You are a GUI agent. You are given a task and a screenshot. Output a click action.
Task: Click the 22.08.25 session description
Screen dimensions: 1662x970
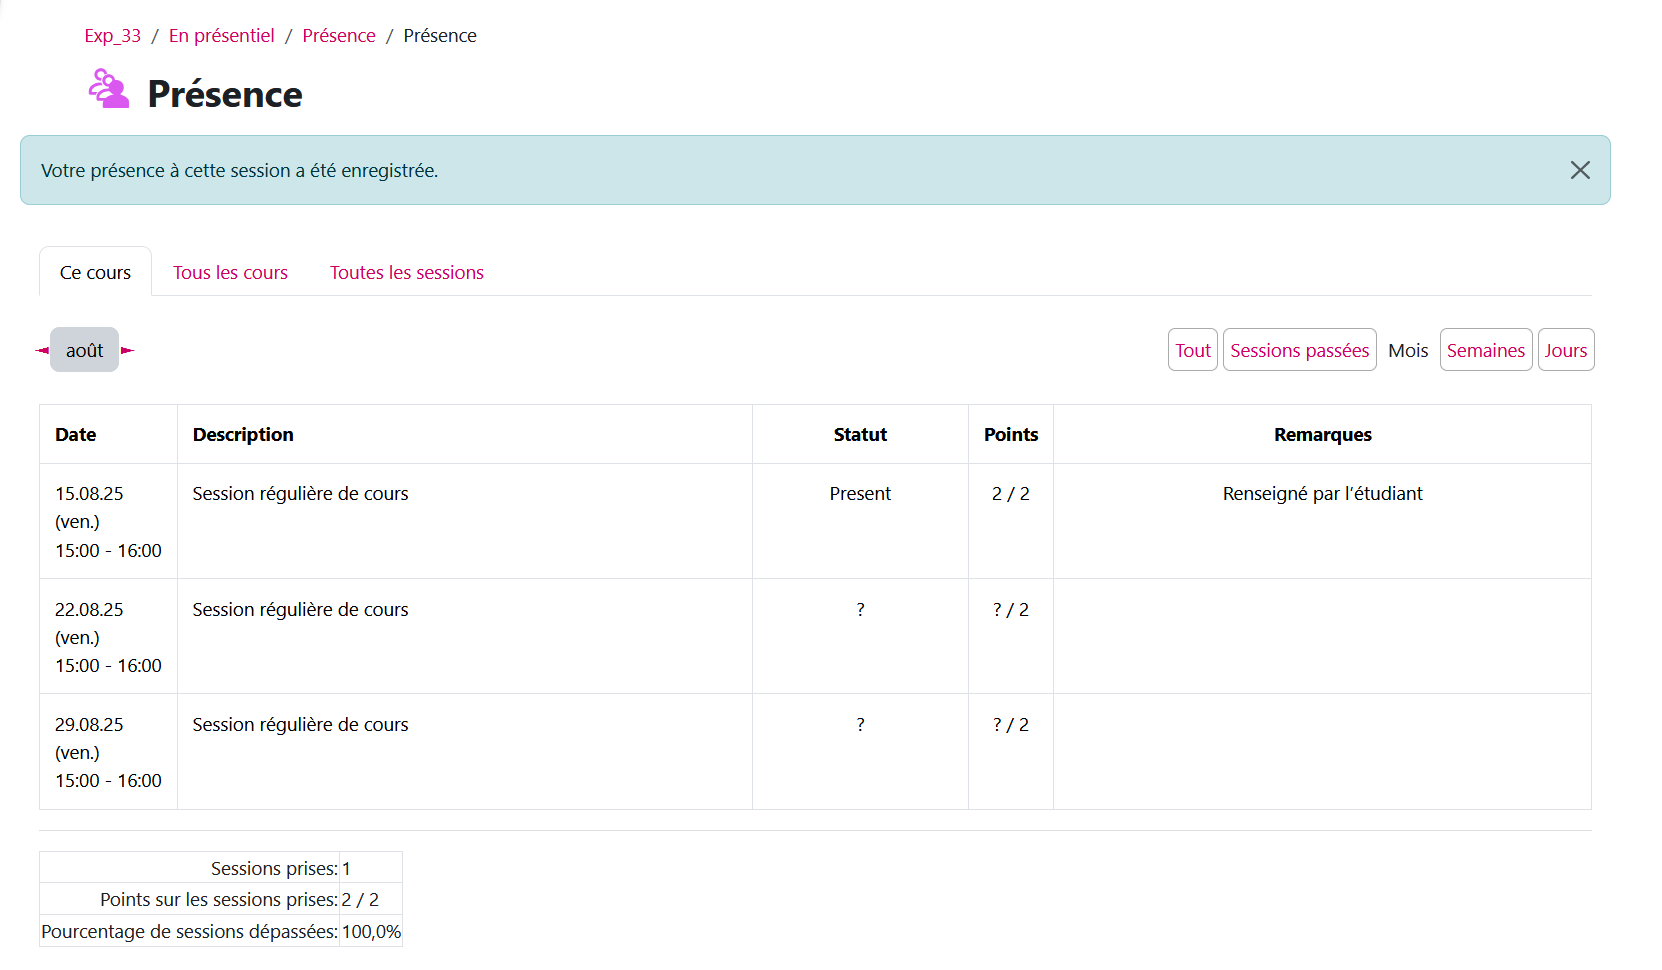pos(300,610)
